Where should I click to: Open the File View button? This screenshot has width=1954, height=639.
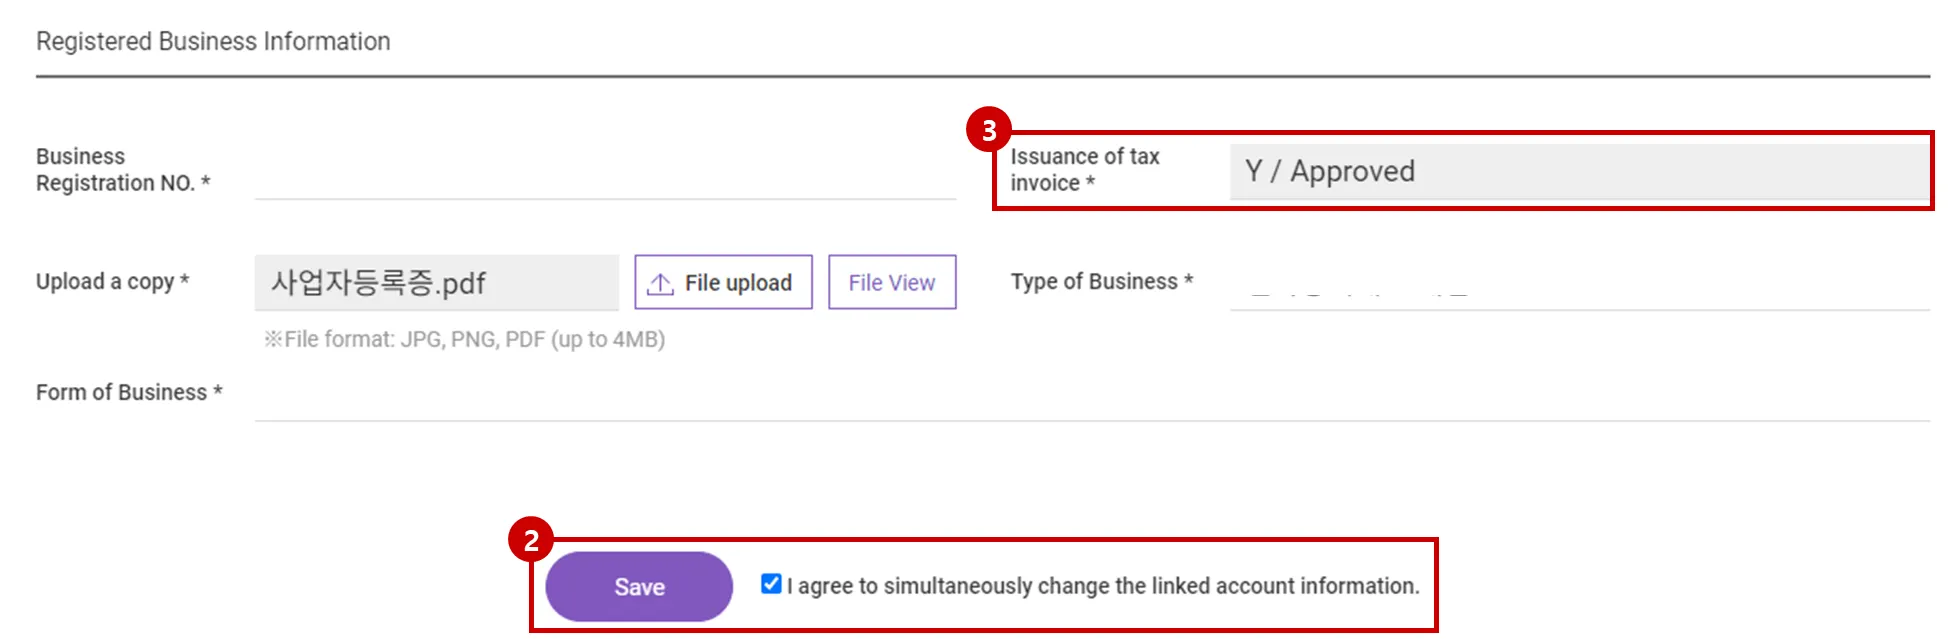[x=891, y=283]
